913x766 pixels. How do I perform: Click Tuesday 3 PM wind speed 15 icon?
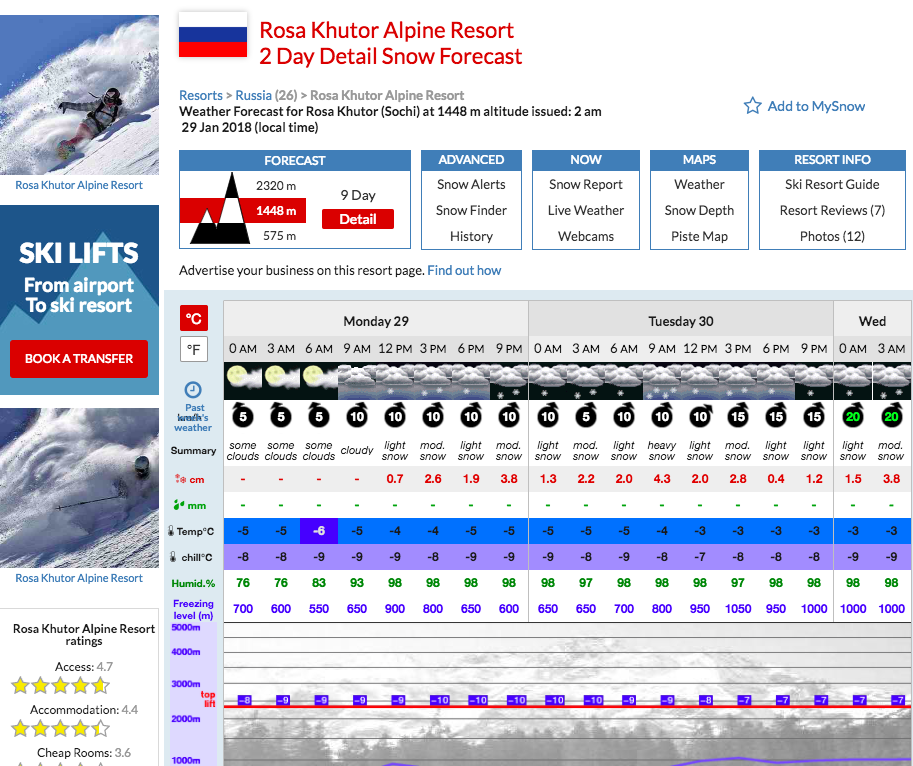coord(738,416)
